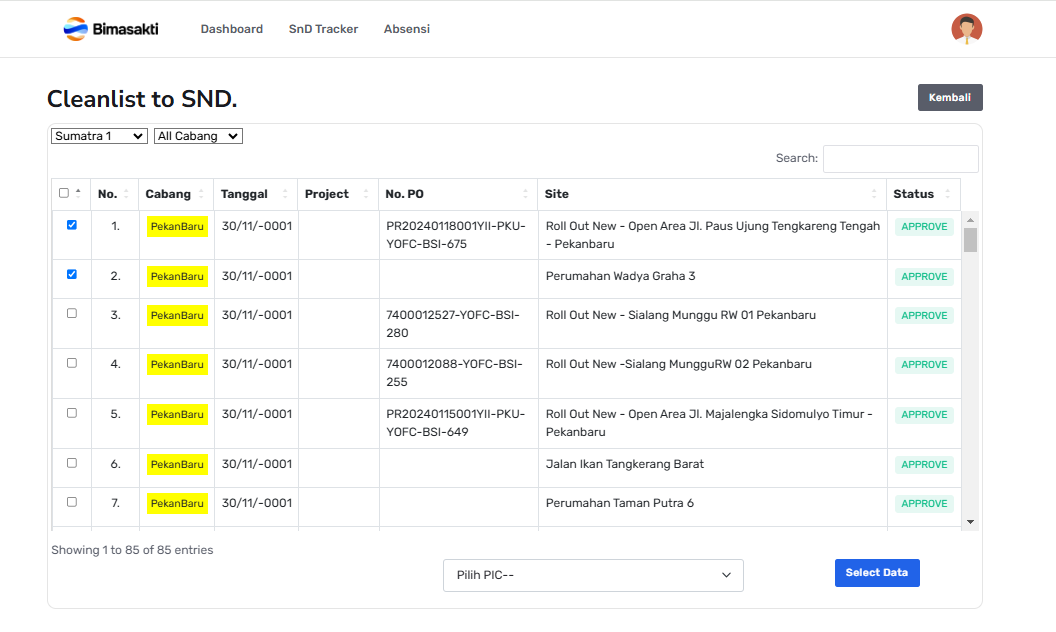Sort table by Cabang column arrows
This screenshot has width=1056, height=632.
(x=201, y=194)
